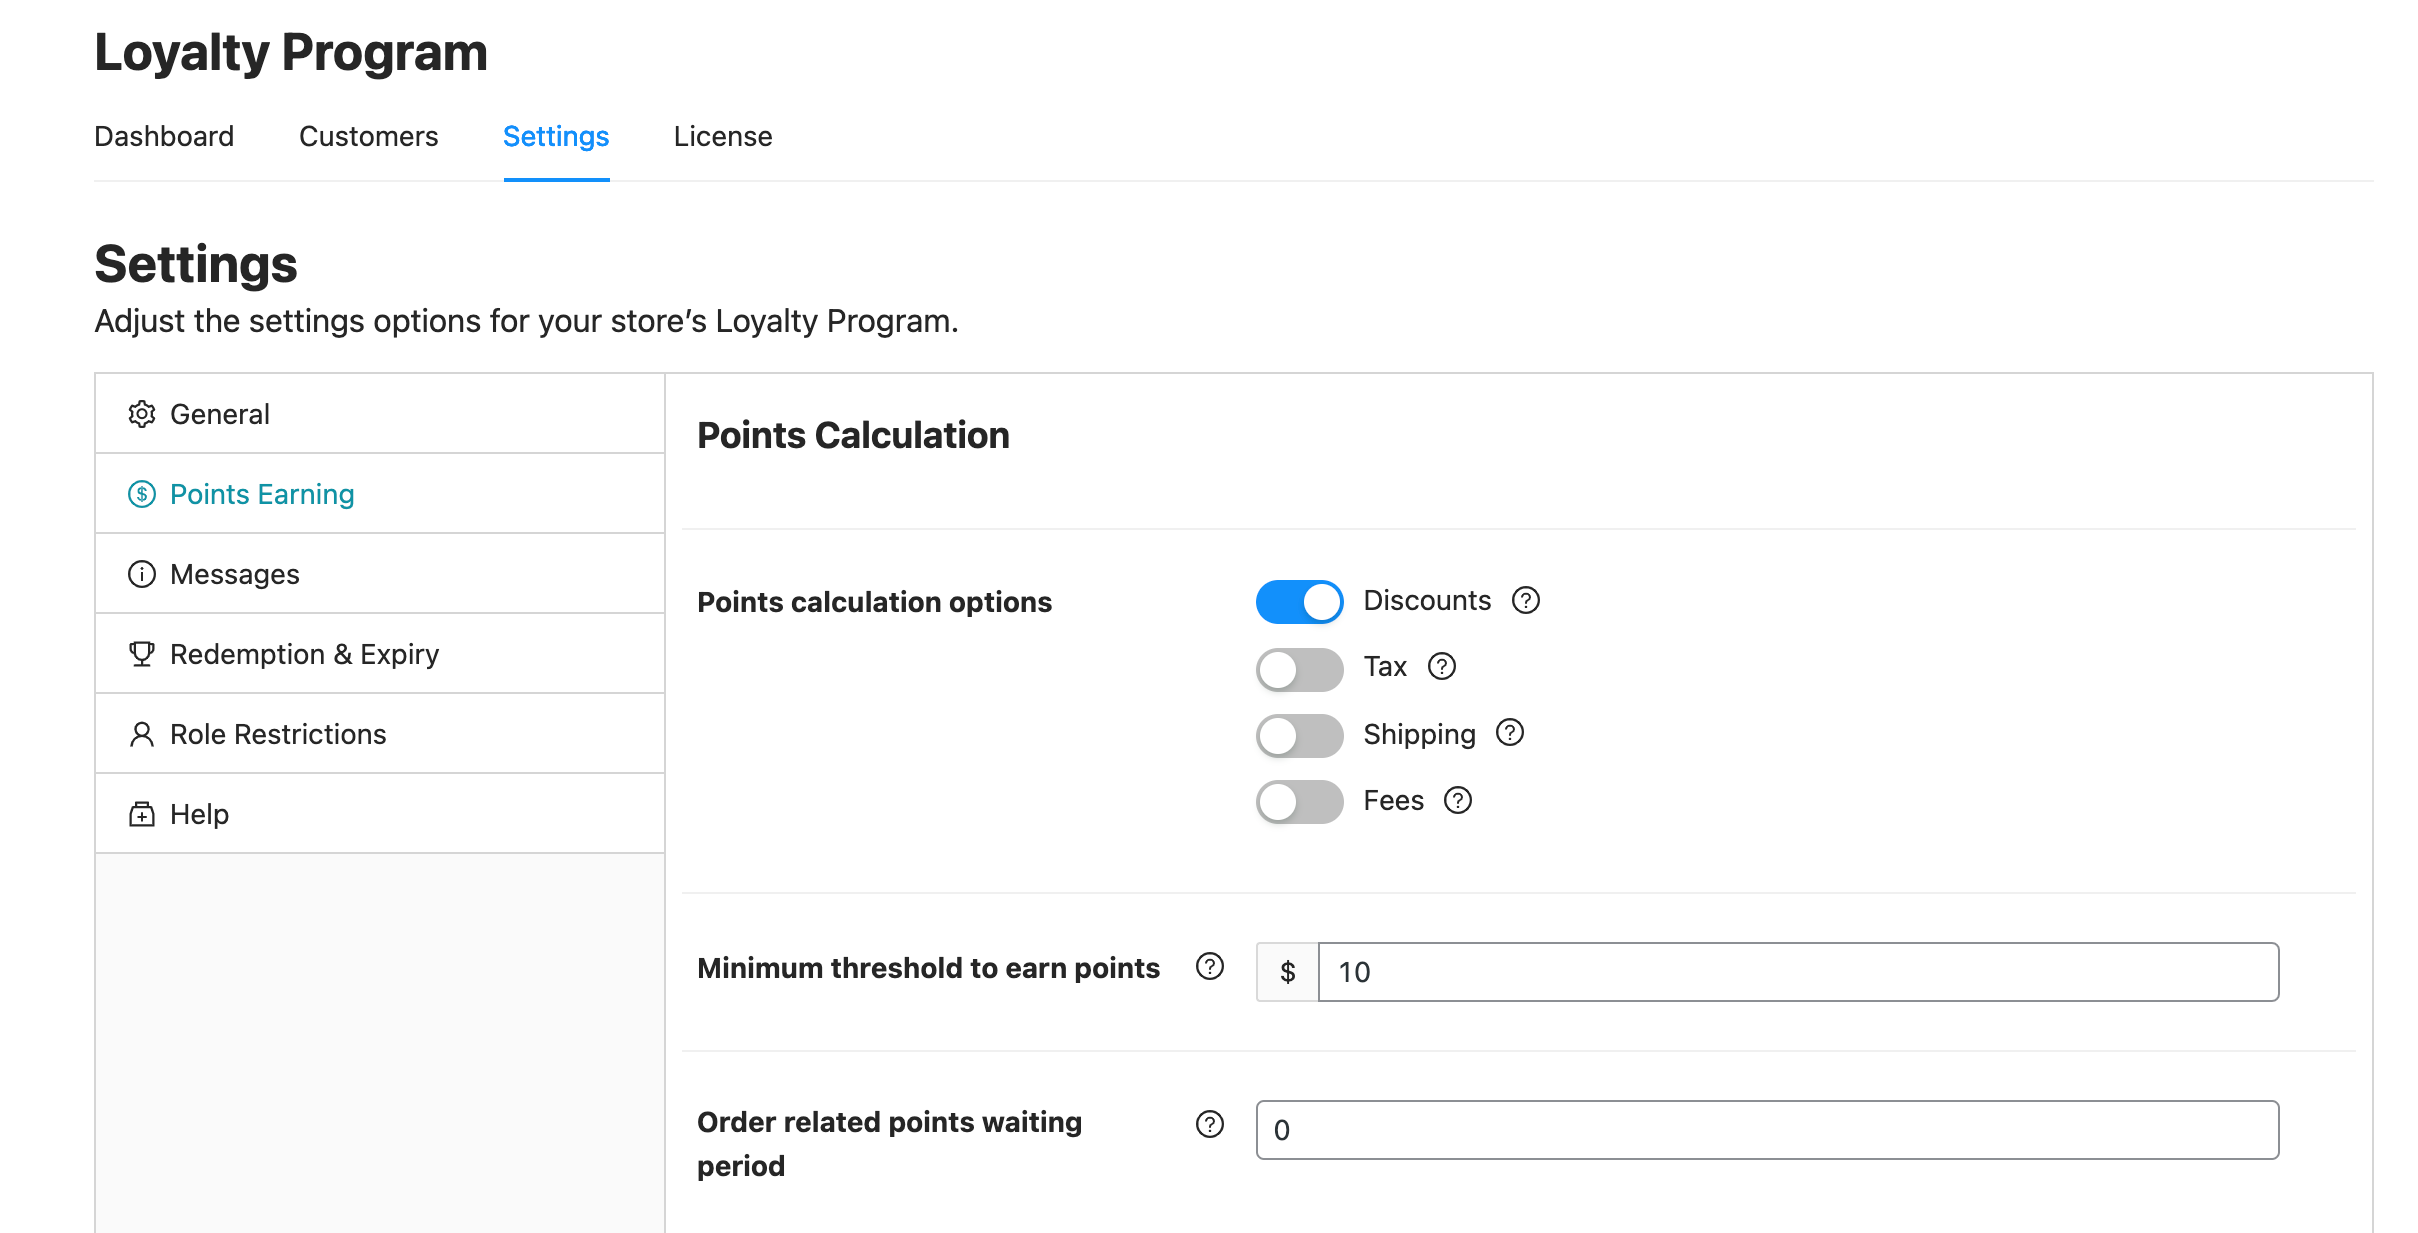The image size is (2418, 1233).
Task: Click the waiting period help icon
Action: [x=1209, y=1124]
